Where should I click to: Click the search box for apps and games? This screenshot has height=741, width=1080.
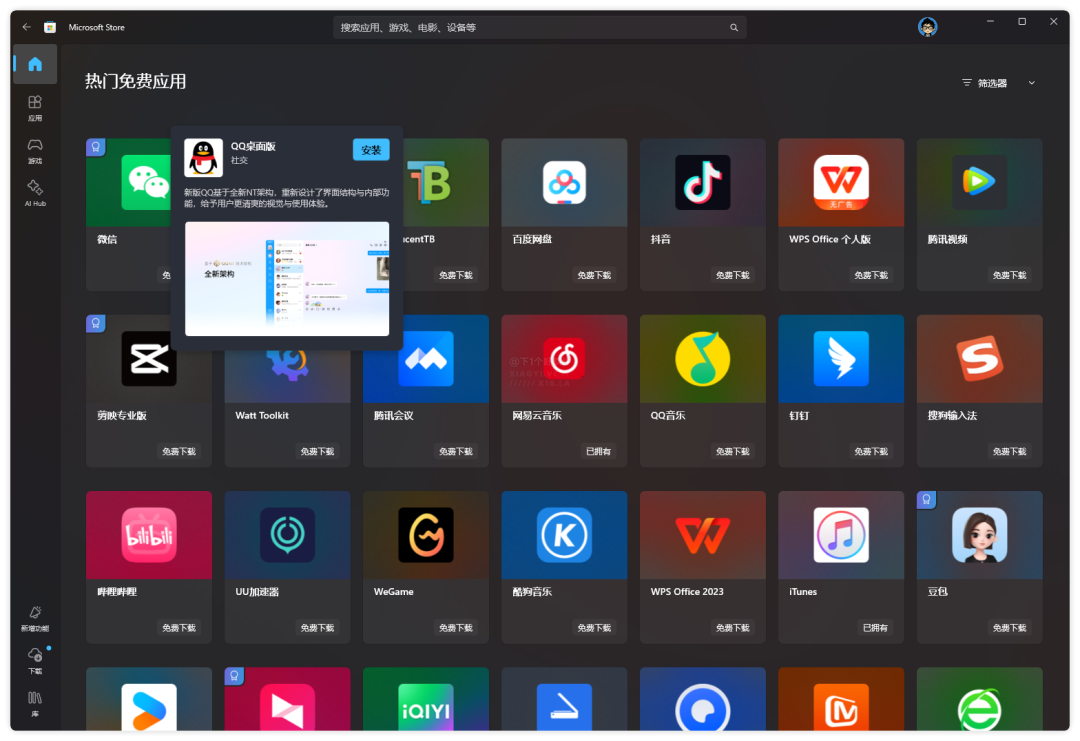pyautogui.click(x=539, y=28)
